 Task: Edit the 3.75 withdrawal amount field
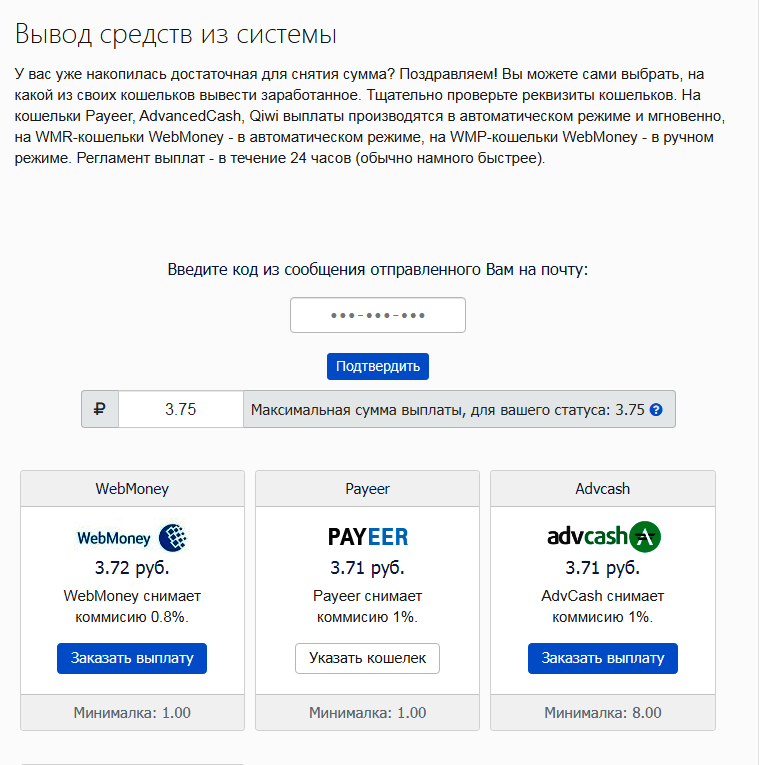click(181, 409)
